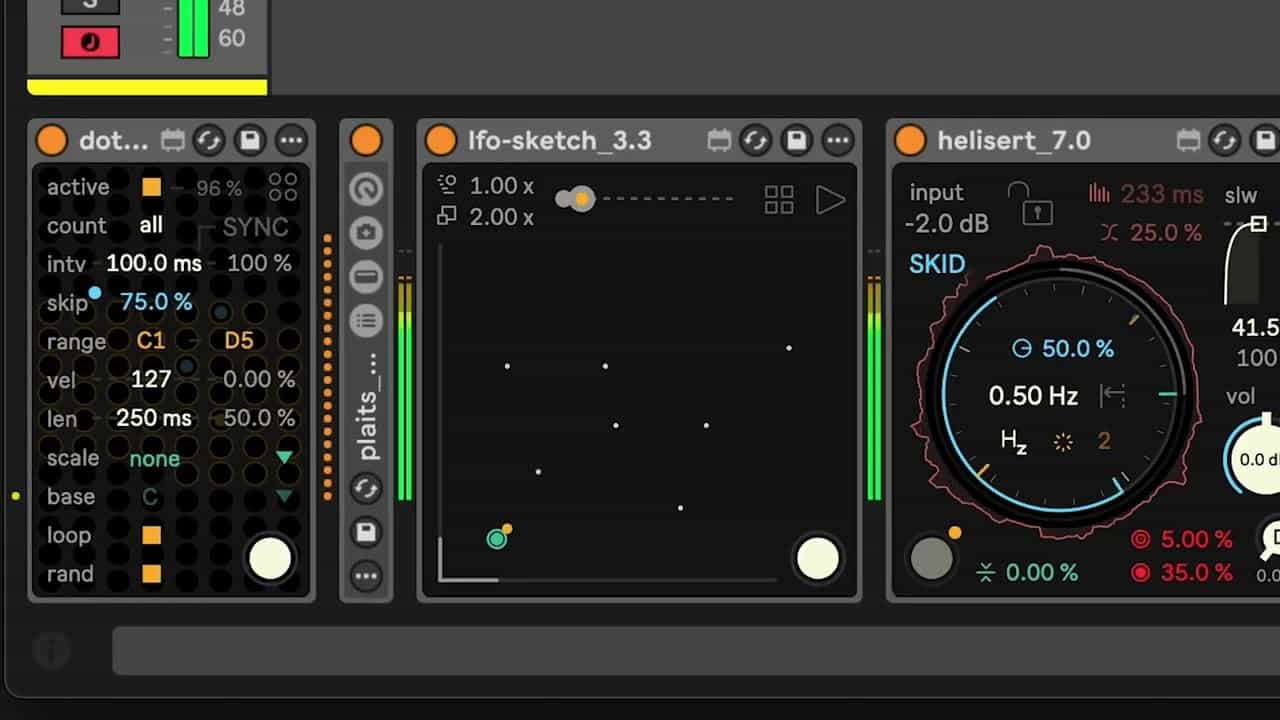Image resolution: width=1280 pixels, height=720 pixels.
Task: Click the lock icon beside helisert input
Action: point(1038,203)
